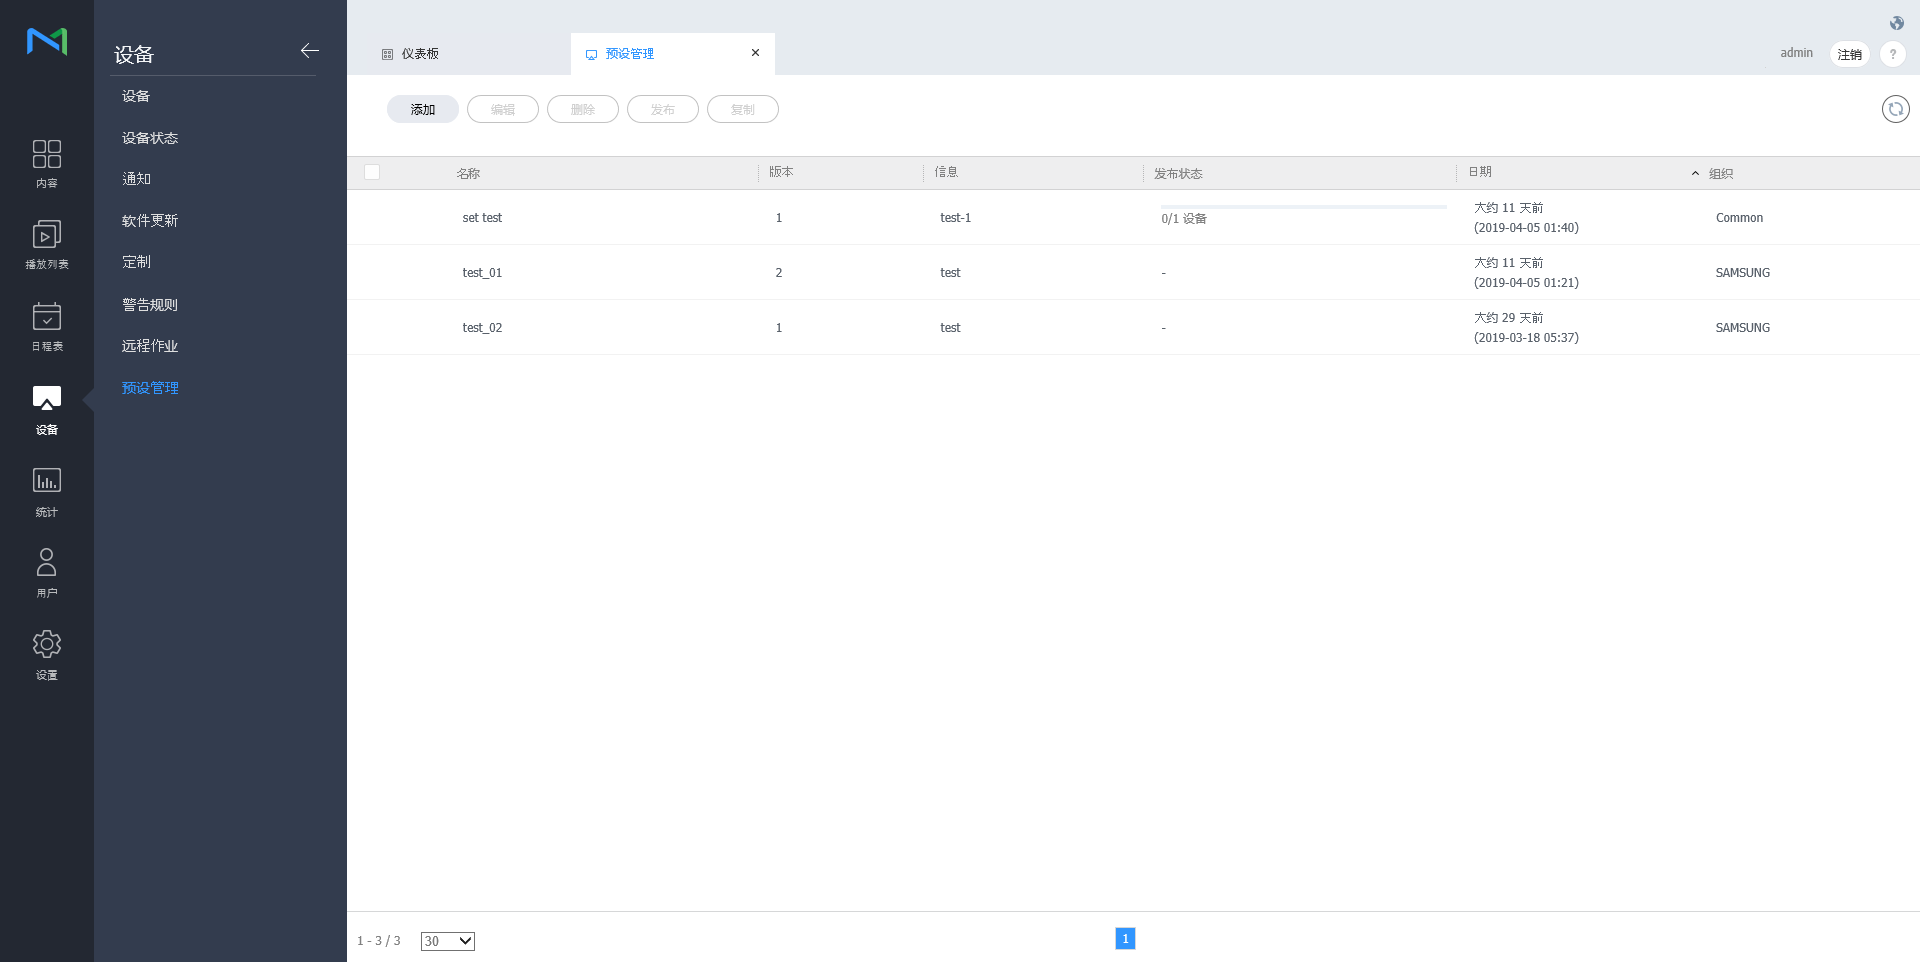Screen dimensions: 1920x962
Task: Open the page size dropdown showing 30
Action: pos(447,941)
